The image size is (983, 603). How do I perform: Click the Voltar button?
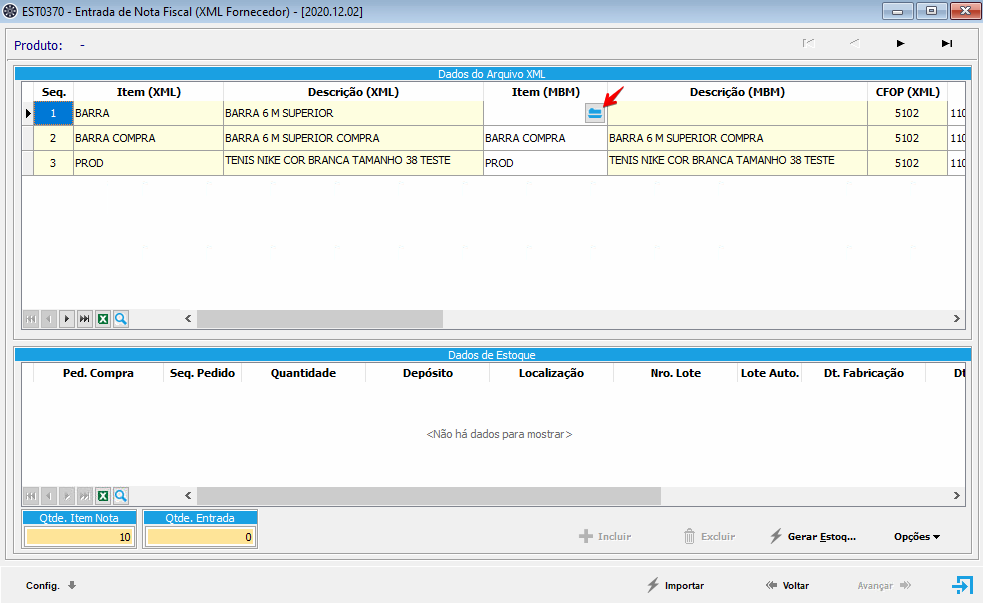click(x=787, y=585)
